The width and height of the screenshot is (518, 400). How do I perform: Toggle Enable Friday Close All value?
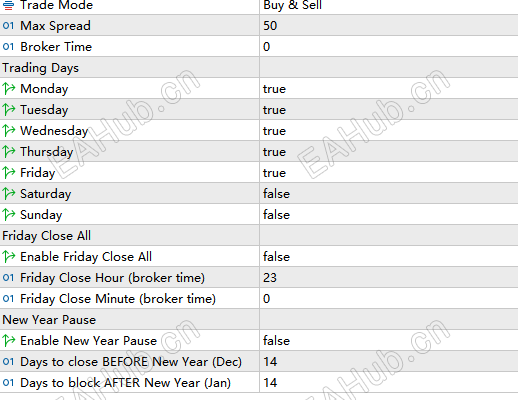click(x=389, y=257)
